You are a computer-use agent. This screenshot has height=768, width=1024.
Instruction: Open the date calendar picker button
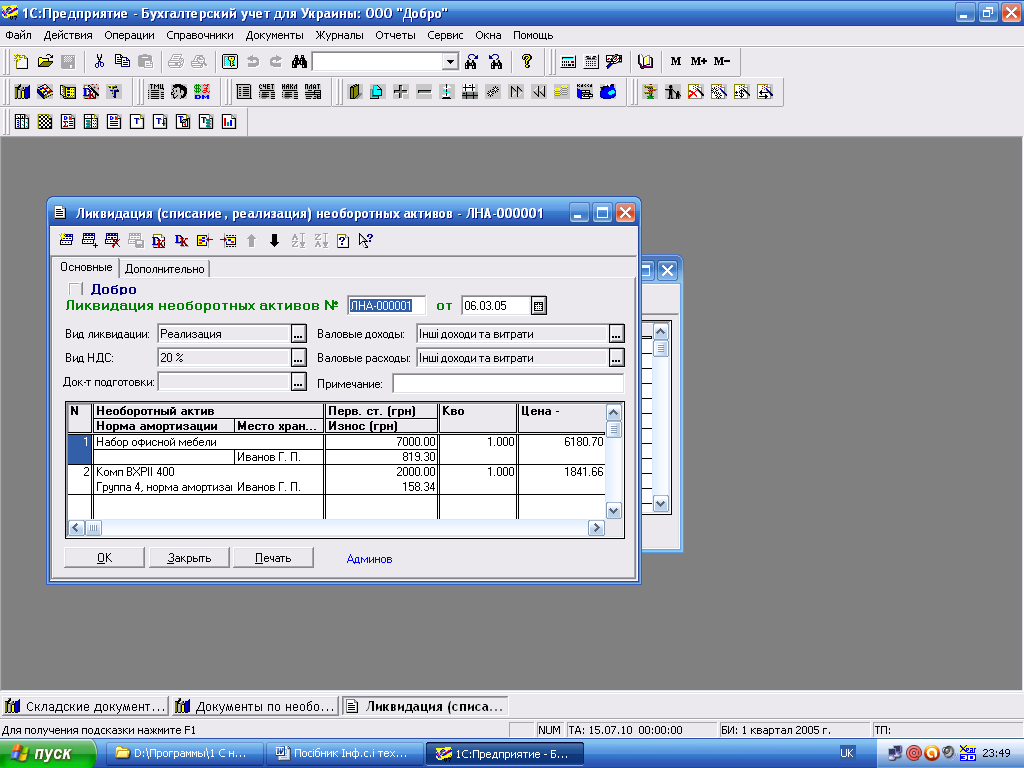pyautogui.click(x=539, y=306)
